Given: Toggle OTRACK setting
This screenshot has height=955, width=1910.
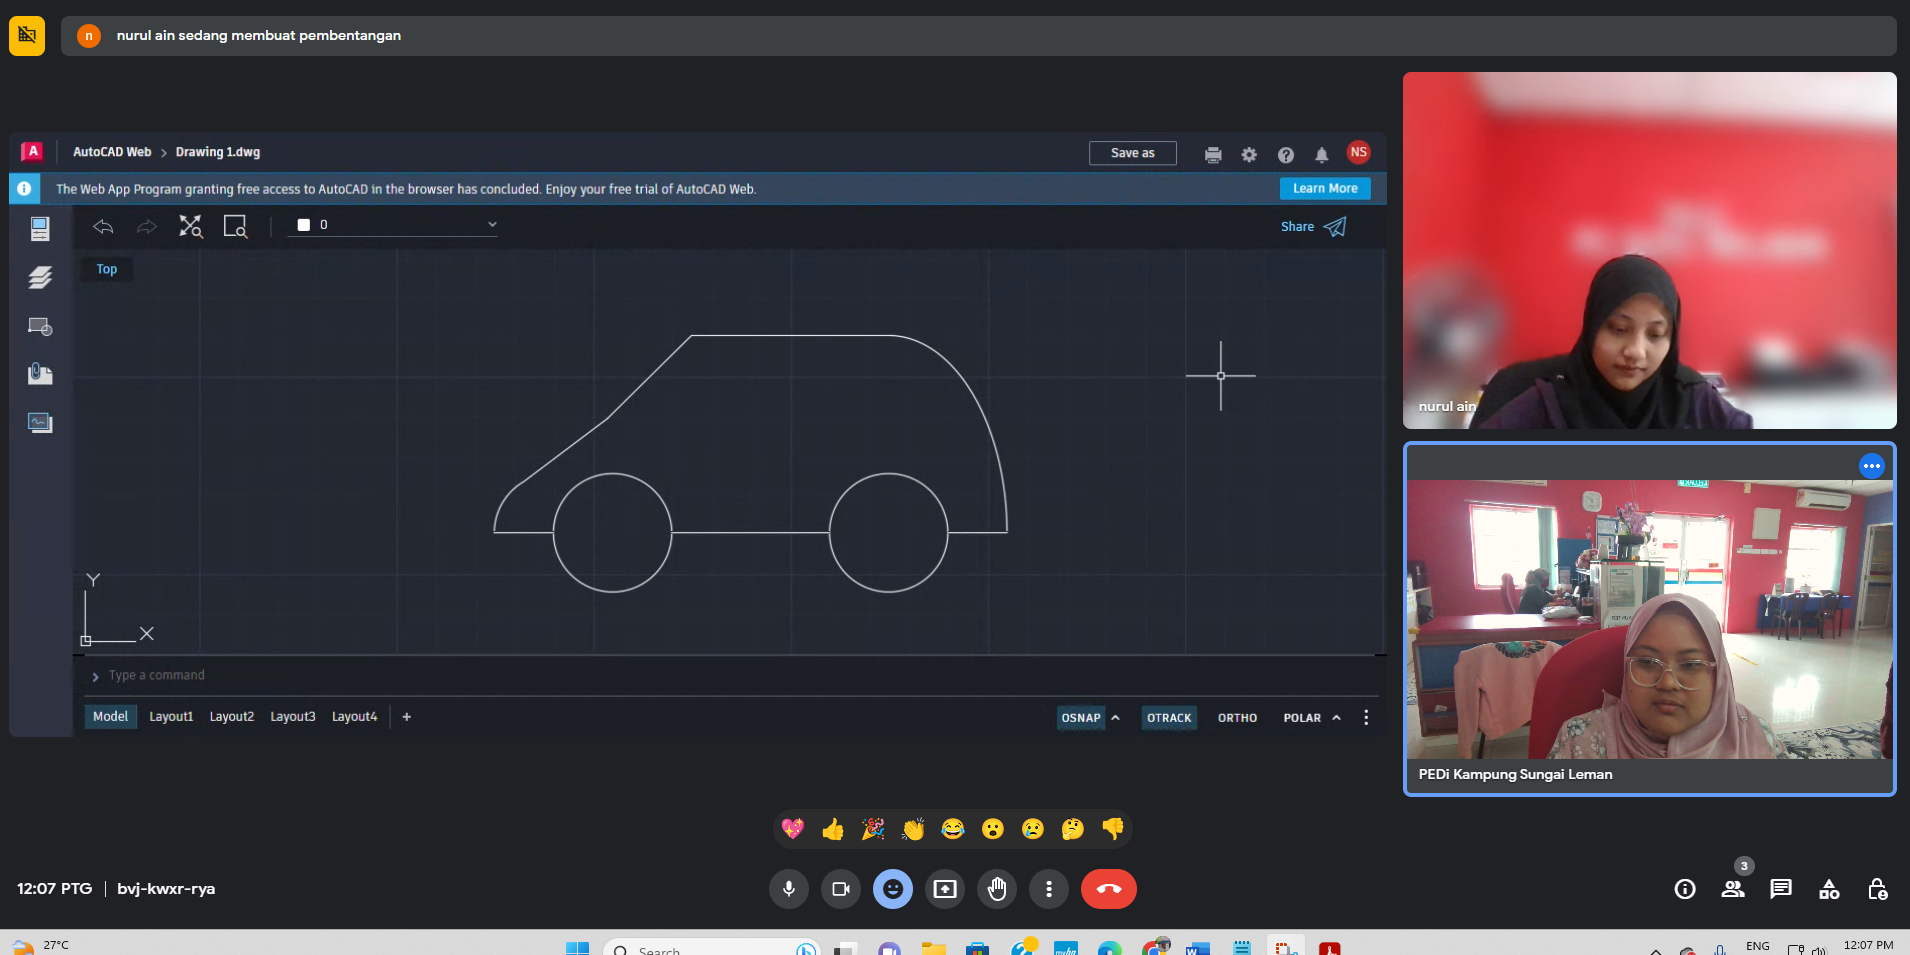Looking at the screenshot, I should [1168, 718].
